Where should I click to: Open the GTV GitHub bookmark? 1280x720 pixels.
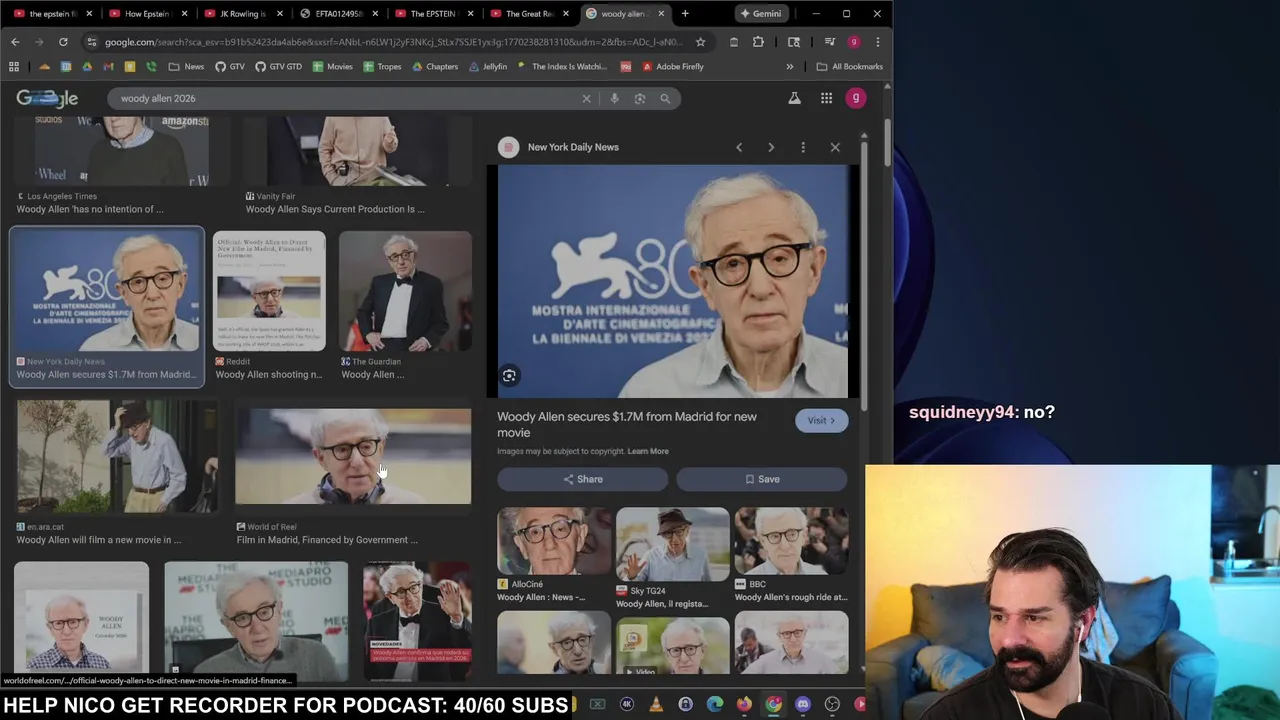pos(230,66)
